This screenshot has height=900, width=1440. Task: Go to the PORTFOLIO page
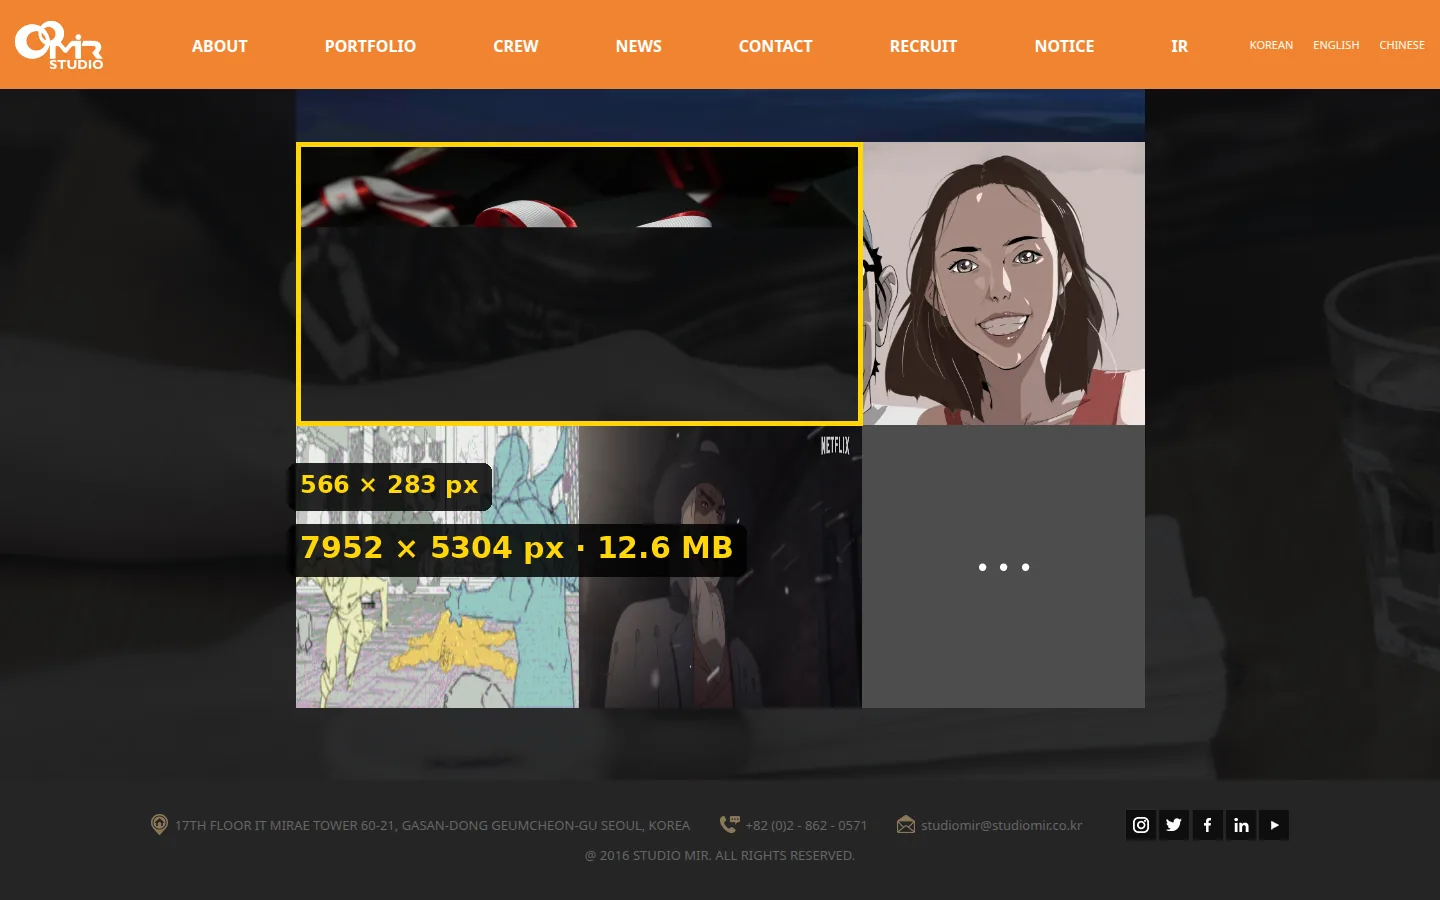pyautogui.click(x=370, y=46)
